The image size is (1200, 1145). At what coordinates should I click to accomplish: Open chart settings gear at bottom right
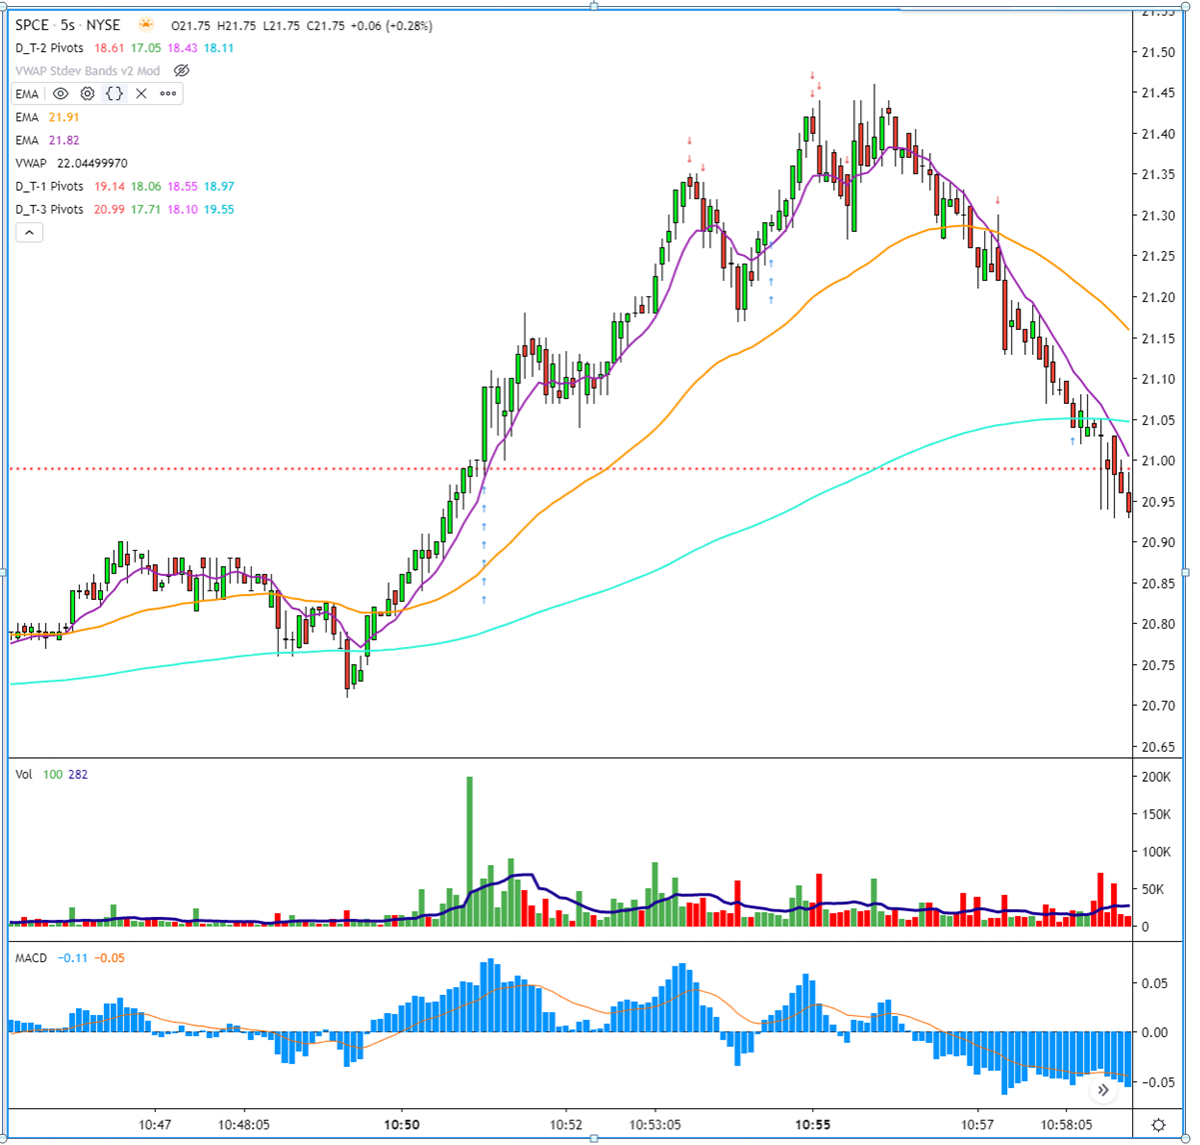[x=1158, y=1125]
